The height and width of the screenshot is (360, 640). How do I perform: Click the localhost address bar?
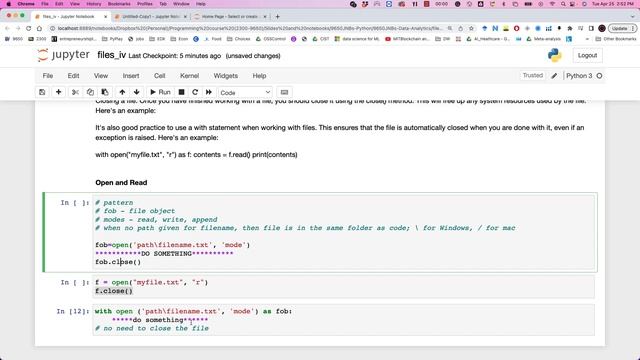pos(249,29)
